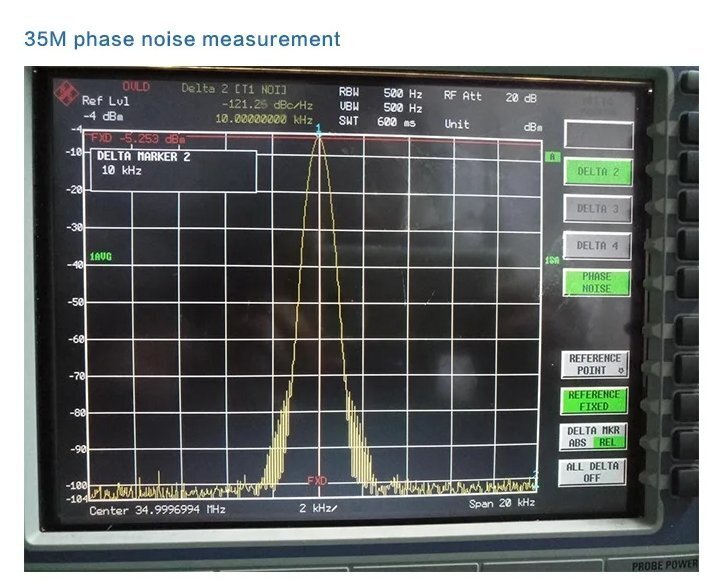721x587 pixels.
Task: Click the Span 20 kHz readout
Action: pyautogui.click(x=501, y=503)
